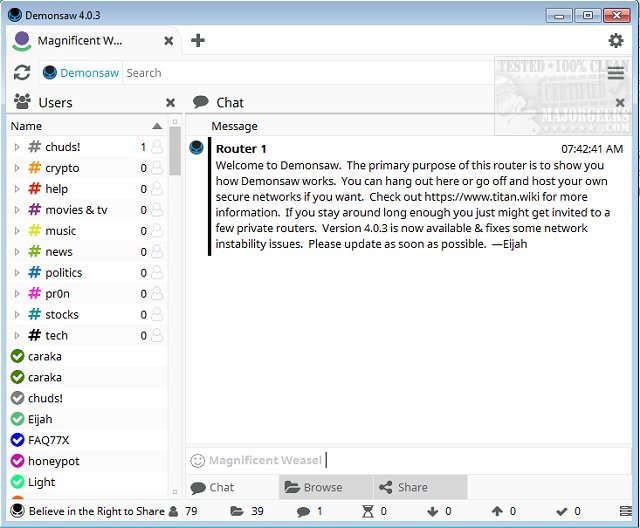Click the Chat panel speech bubble icon
The width and height of the screenshot is (640, 528).
click(200, 102)
